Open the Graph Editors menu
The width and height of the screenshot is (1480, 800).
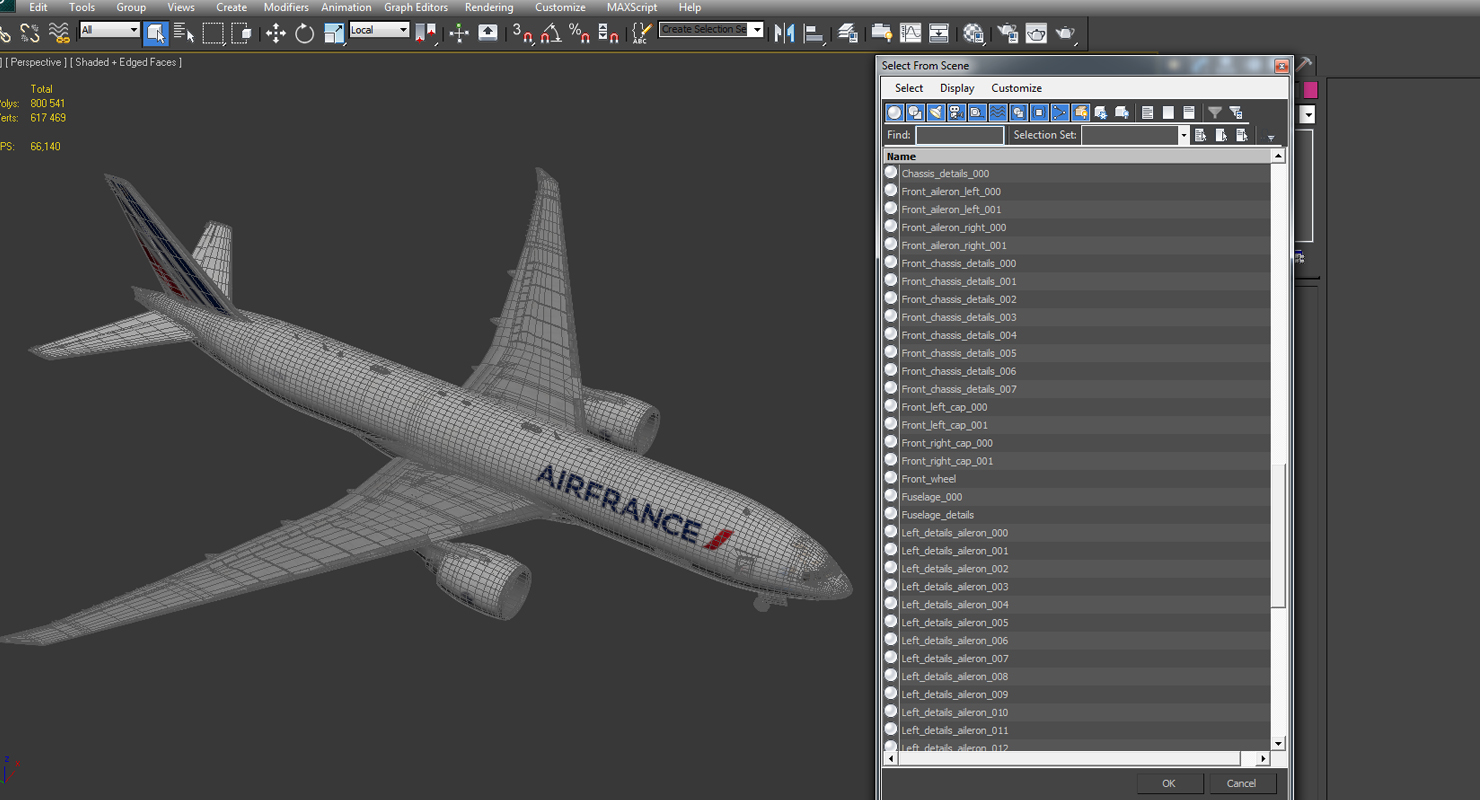pos(416,7)
